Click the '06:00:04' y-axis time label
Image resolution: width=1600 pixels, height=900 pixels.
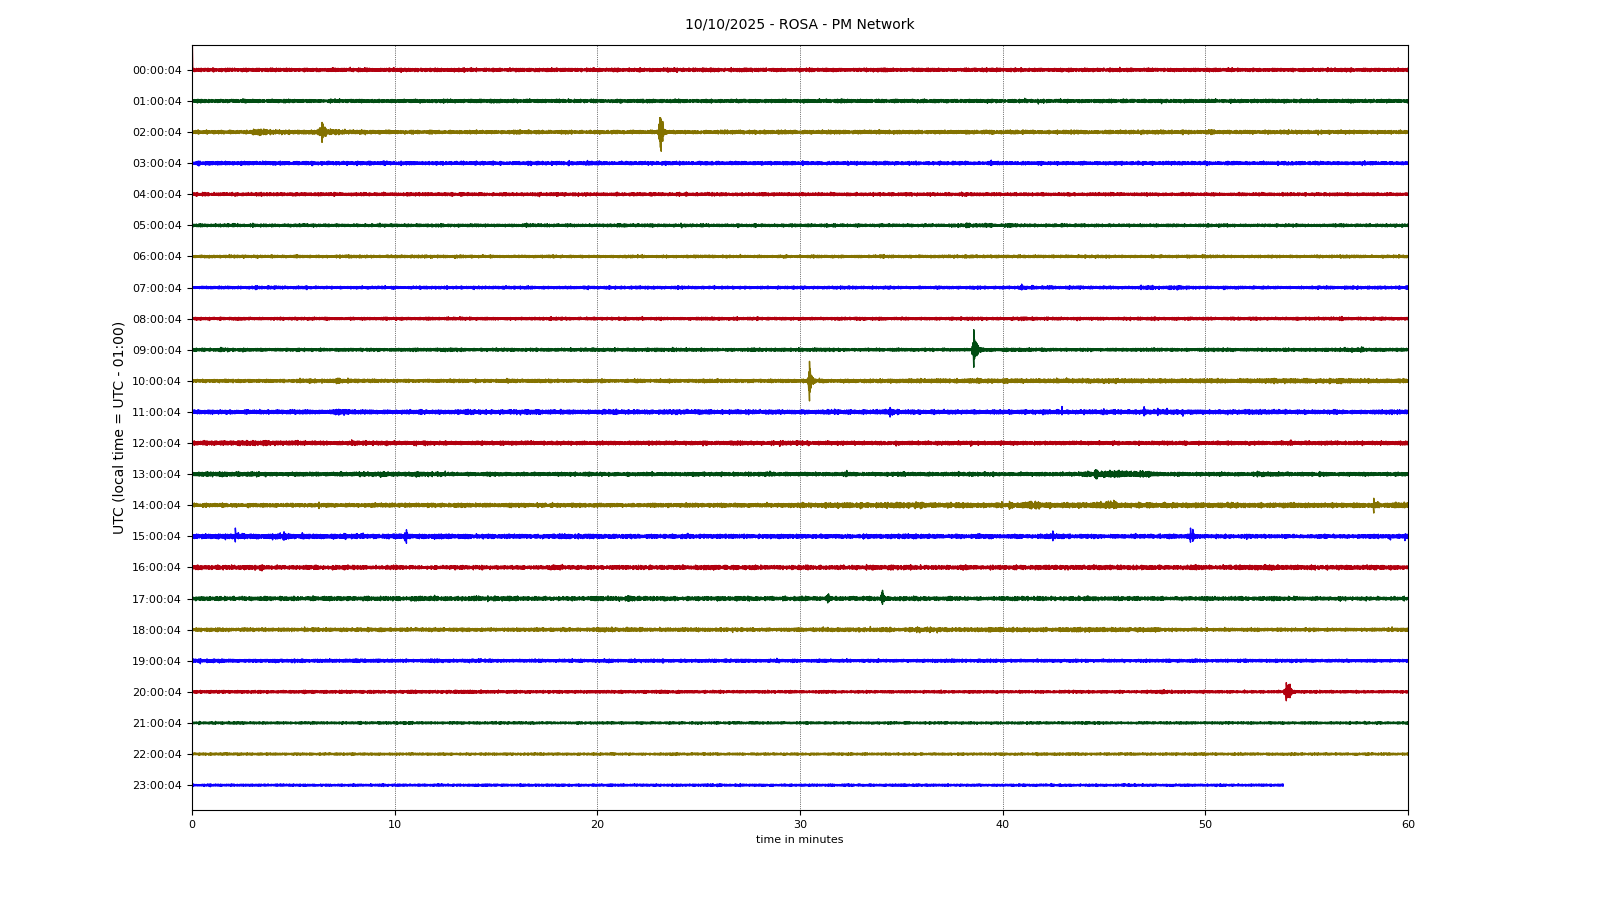point(157,256)
